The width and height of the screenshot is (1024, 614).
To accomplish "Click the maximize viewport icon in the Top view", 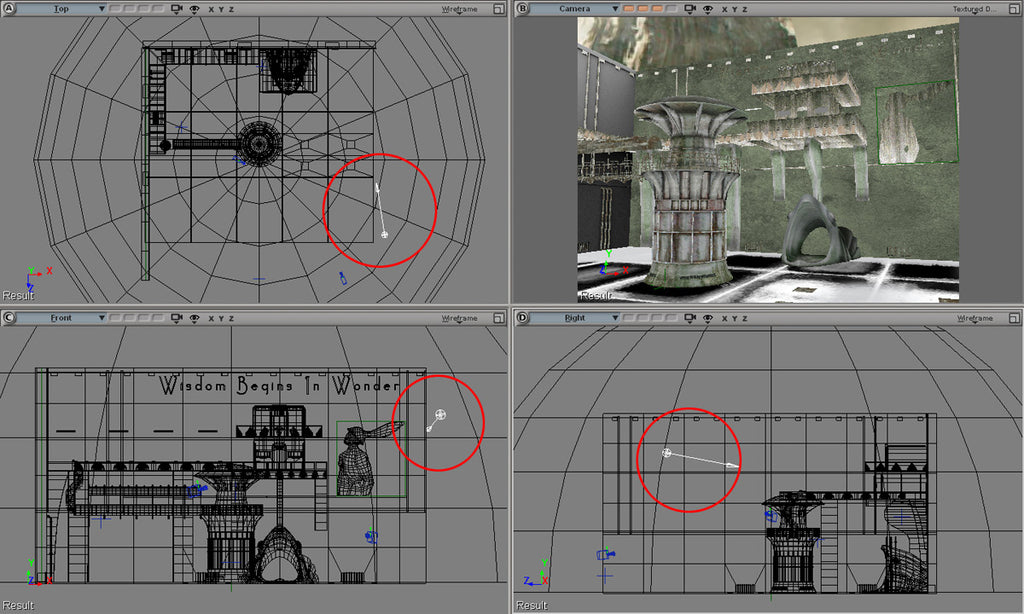I will point(499,8).
